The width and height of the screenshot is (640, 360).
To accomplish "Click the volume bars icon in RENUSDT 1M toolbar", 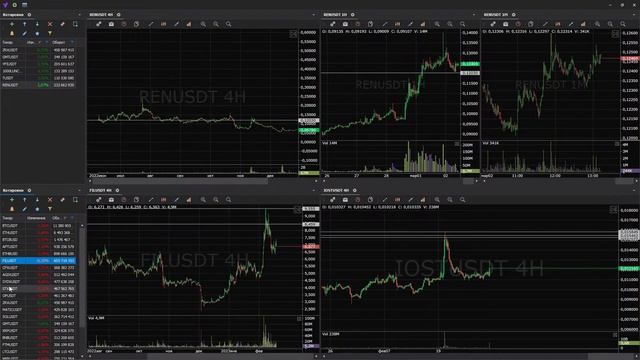I will tap(583, 24).
